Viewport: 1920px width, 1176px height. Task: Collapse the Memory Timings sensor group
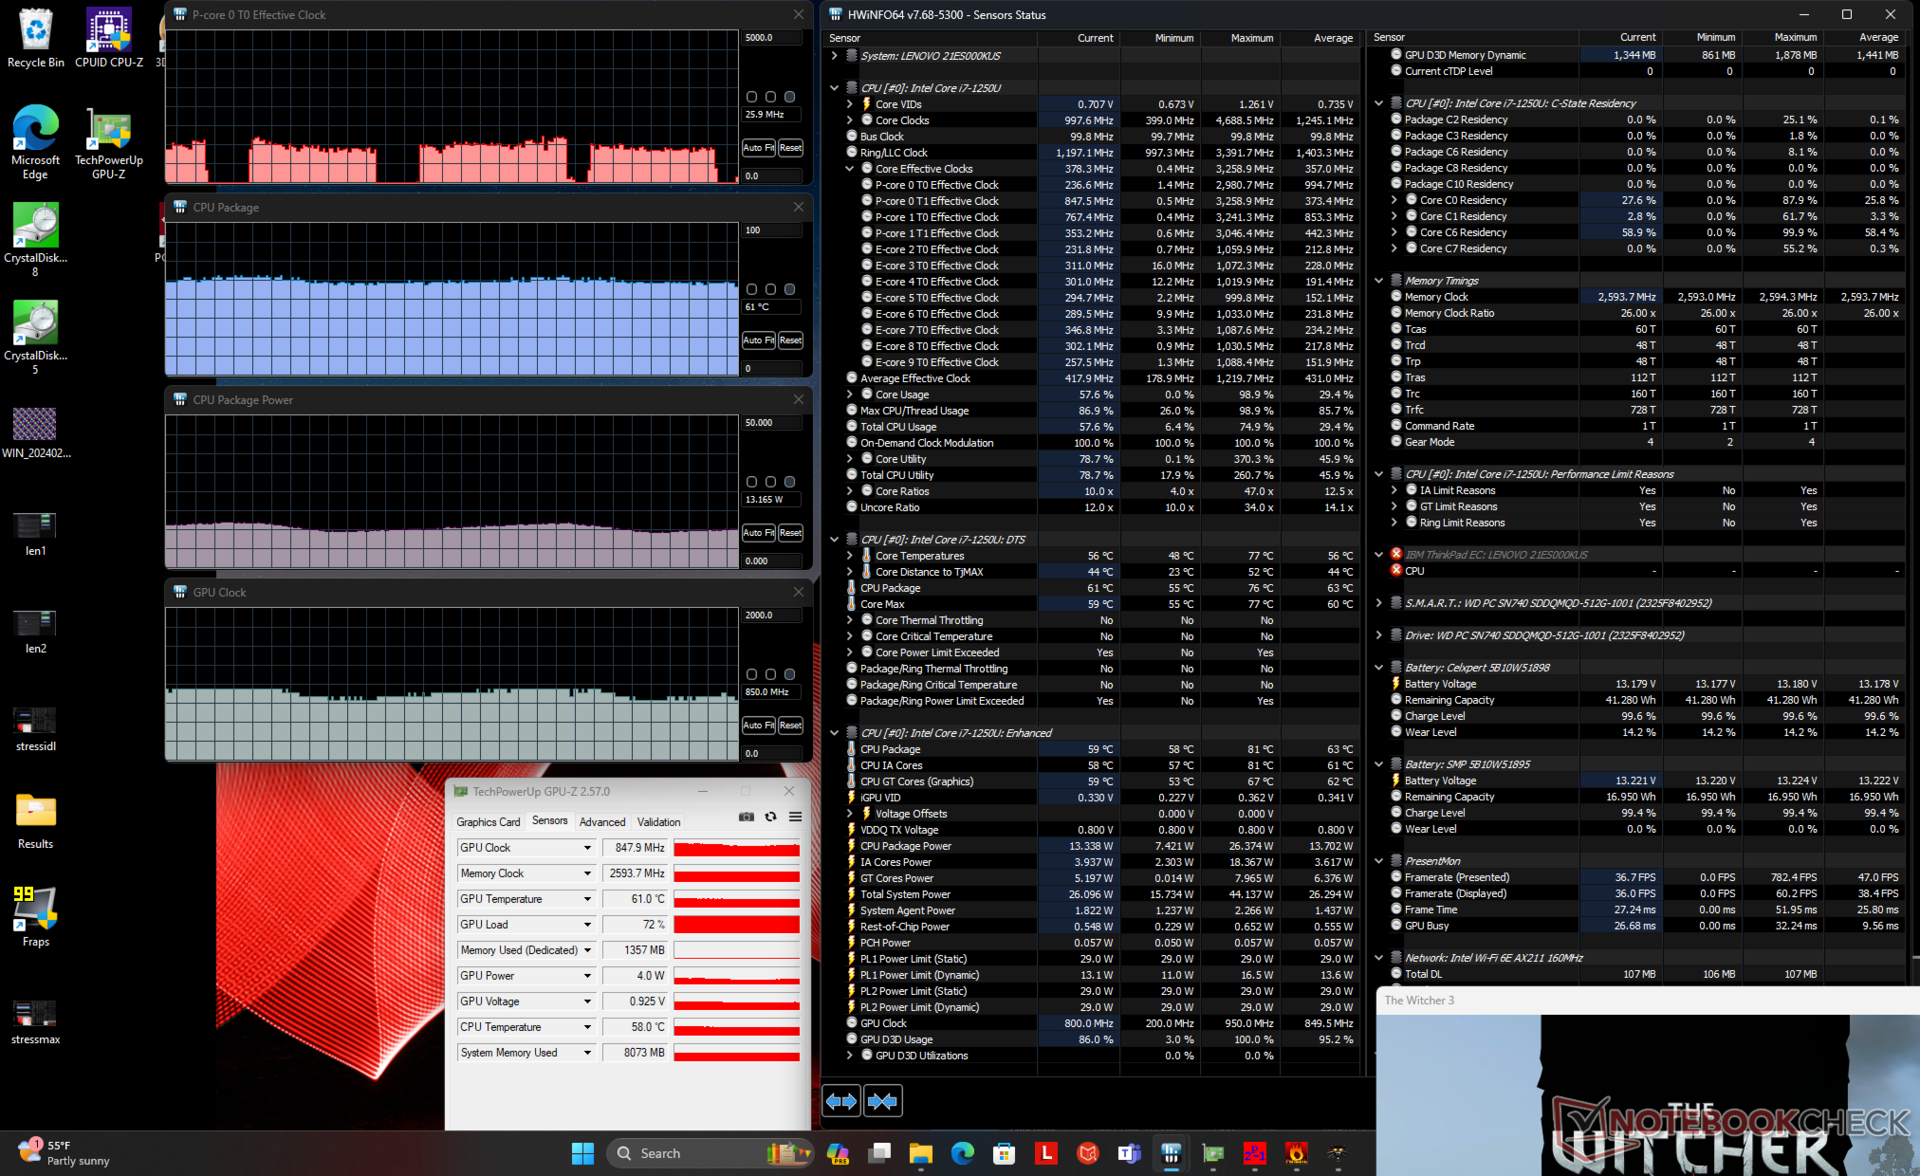tap(1379, 281)
